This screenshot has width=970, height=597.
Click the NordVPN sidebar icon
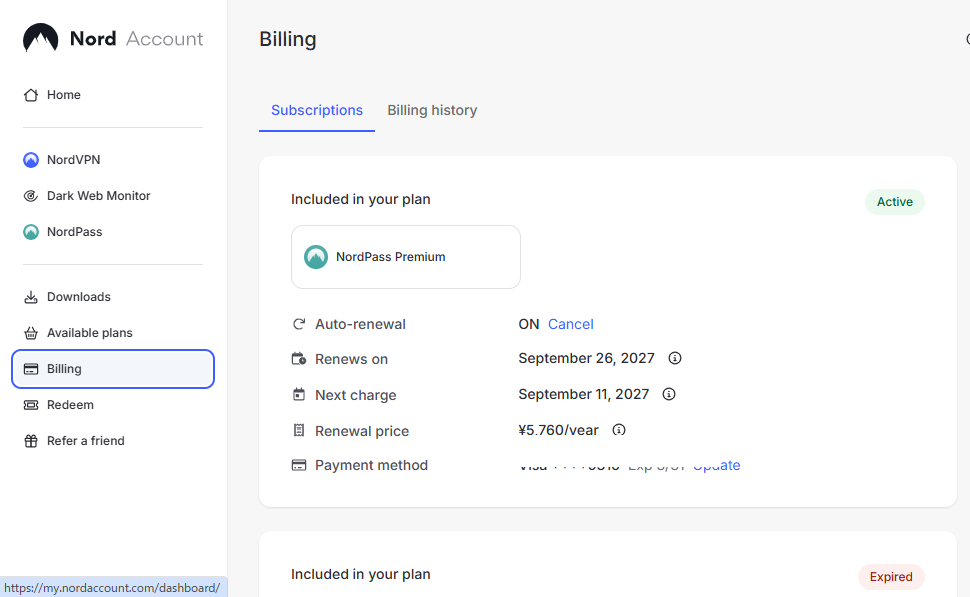[31, 160]
